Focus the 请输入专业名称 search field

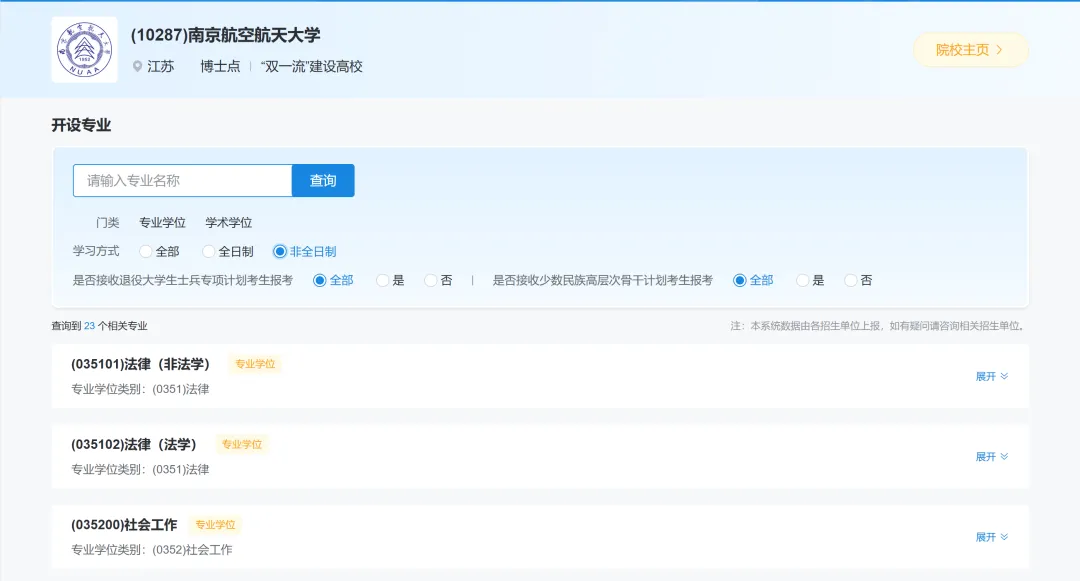(183, 180)
